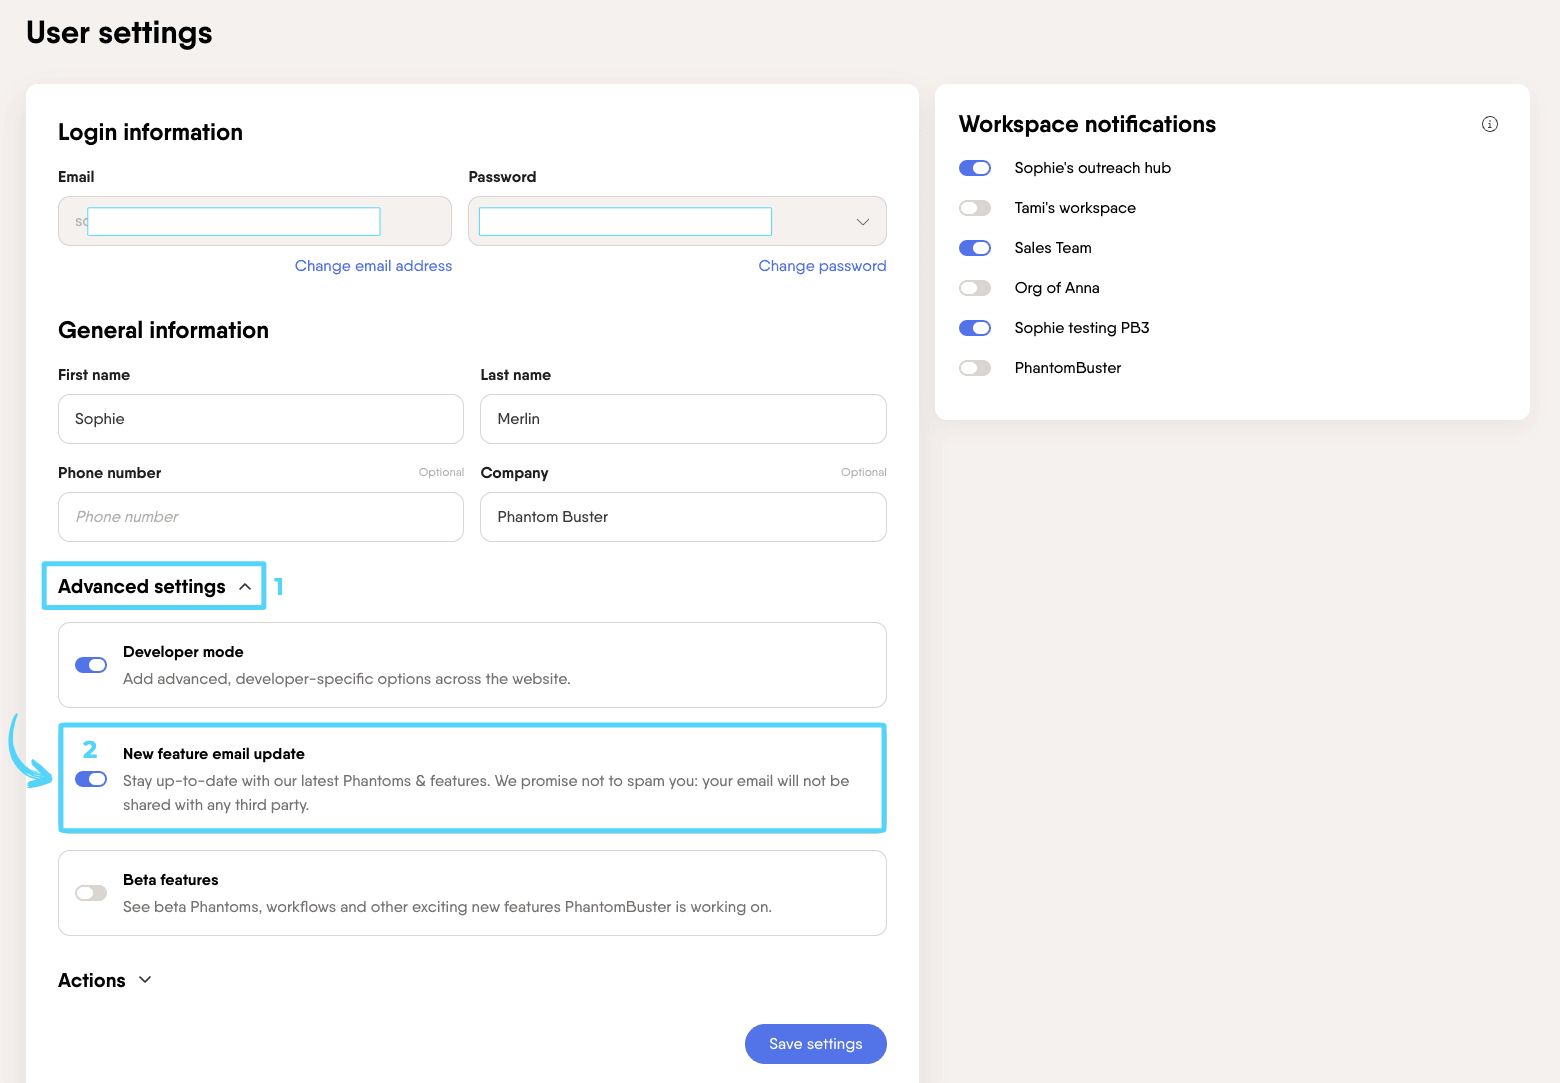The width and height of the screenshot is (1560, 1083).
Task: Click the Developer mode heading
Action: [x=183, y=652]
